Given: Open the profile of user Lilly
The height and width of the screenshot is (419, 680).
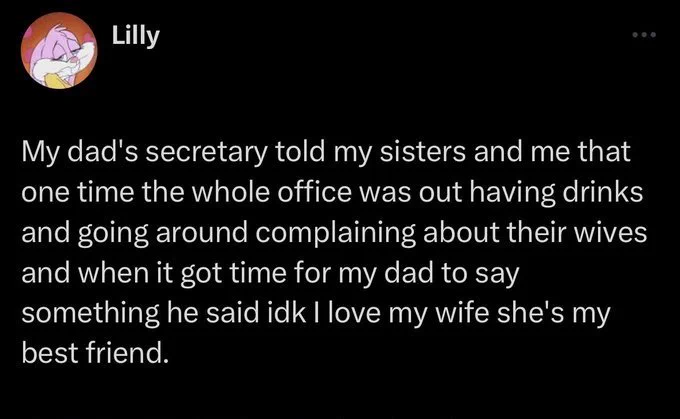Looking at the screenshot, I should 136,36.
